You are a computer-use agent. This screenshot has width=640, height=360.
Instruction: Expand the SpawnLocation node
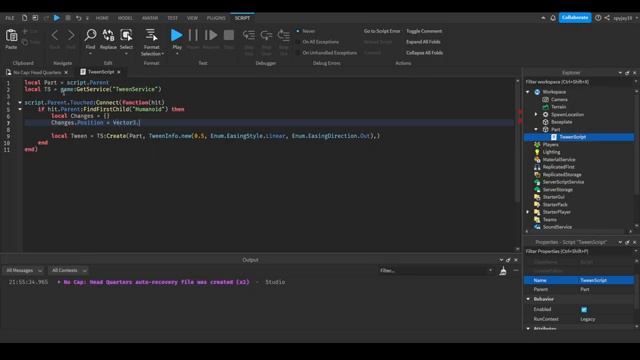(x=536, y=114)
